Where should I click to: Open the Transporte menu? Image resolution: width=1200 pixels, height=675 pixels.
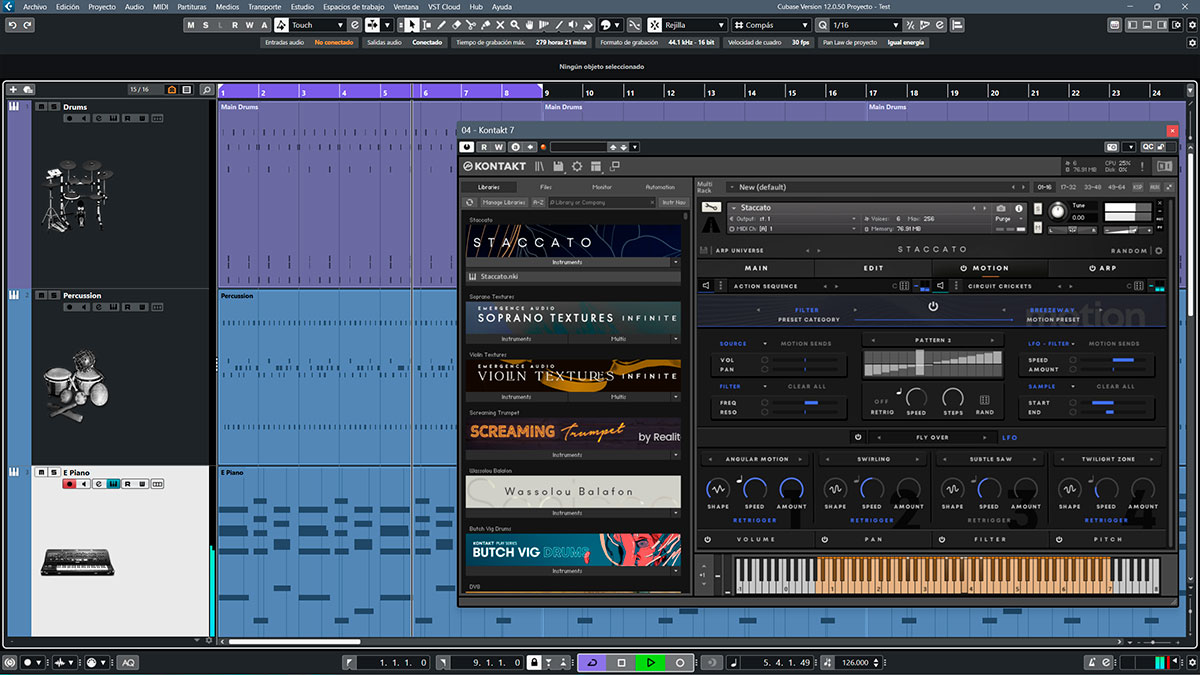tap(264, 6)
